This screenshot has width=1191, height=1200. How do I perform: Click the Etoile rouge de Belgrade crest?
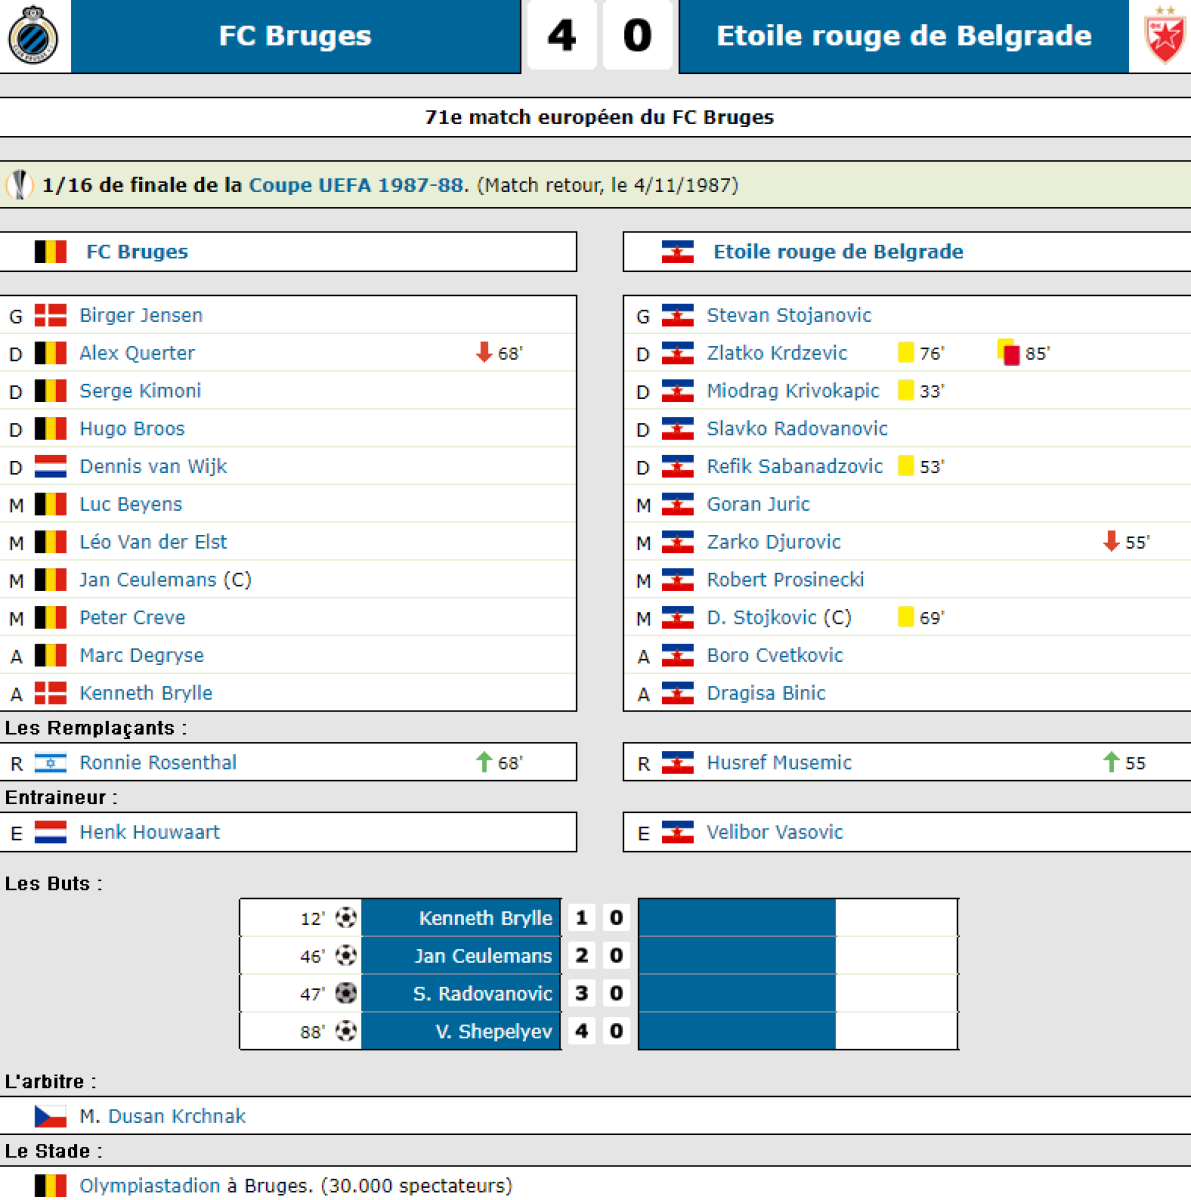[1164, 36]
